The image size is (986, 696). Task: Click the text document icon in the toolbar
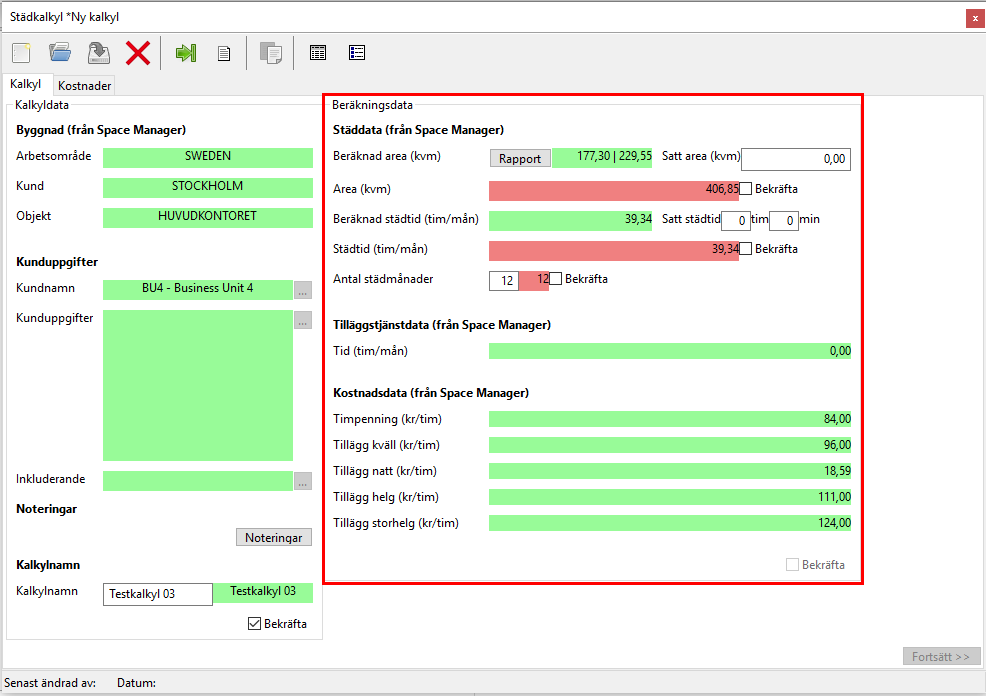224,53
